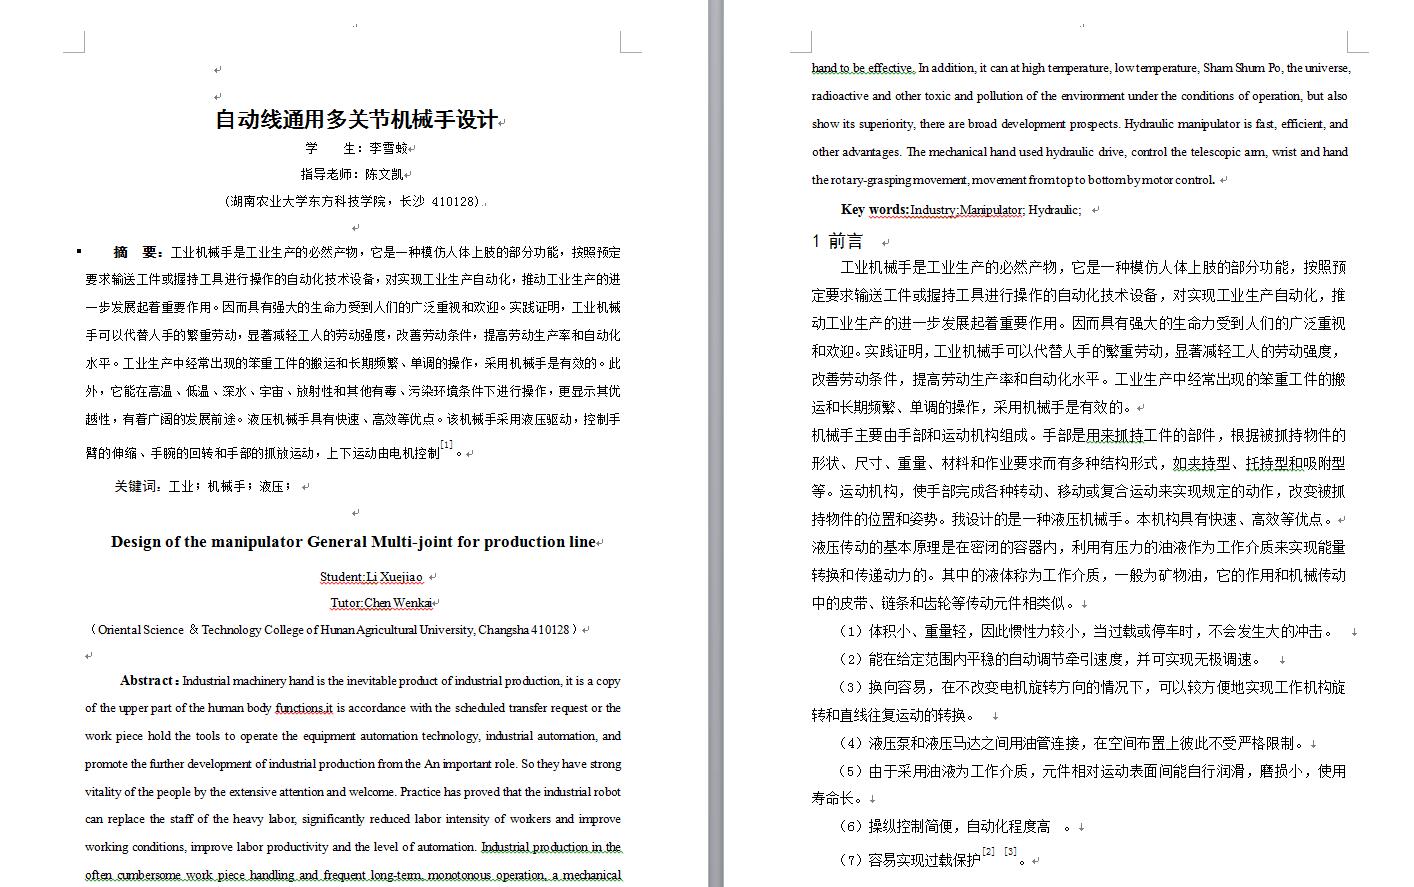Click the bold 'Abstract:' label
The image size is (1414, 887).
point(150,681)
